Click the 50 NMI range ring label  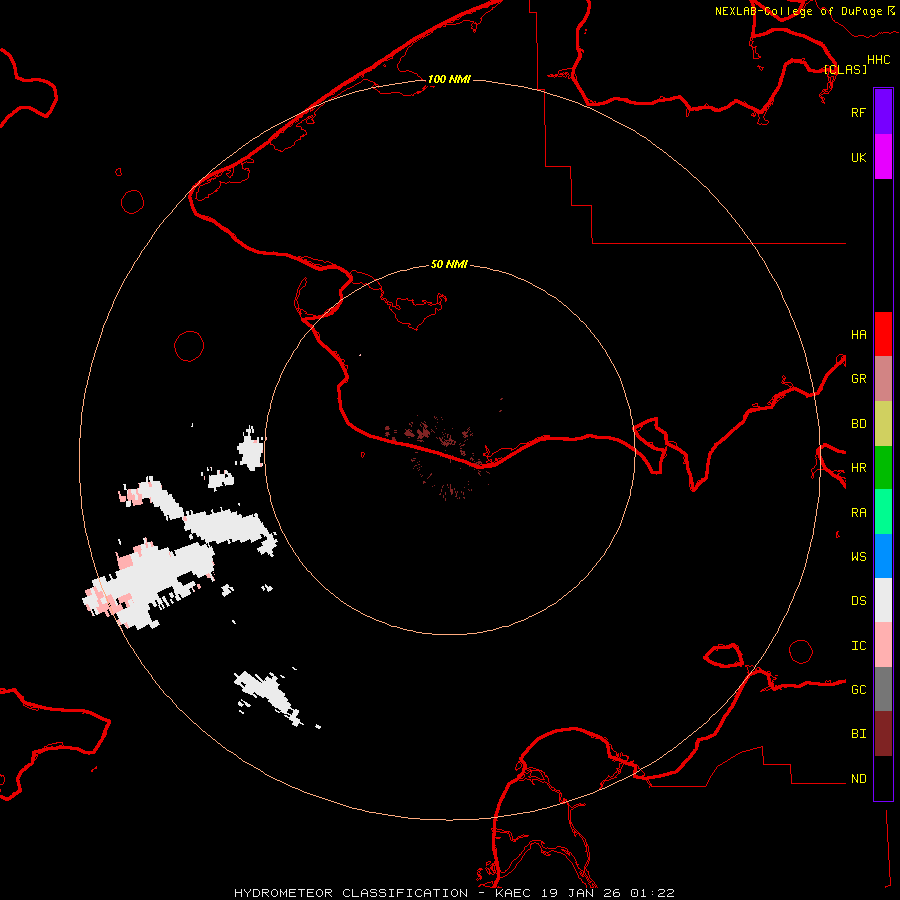coord(449,264)
